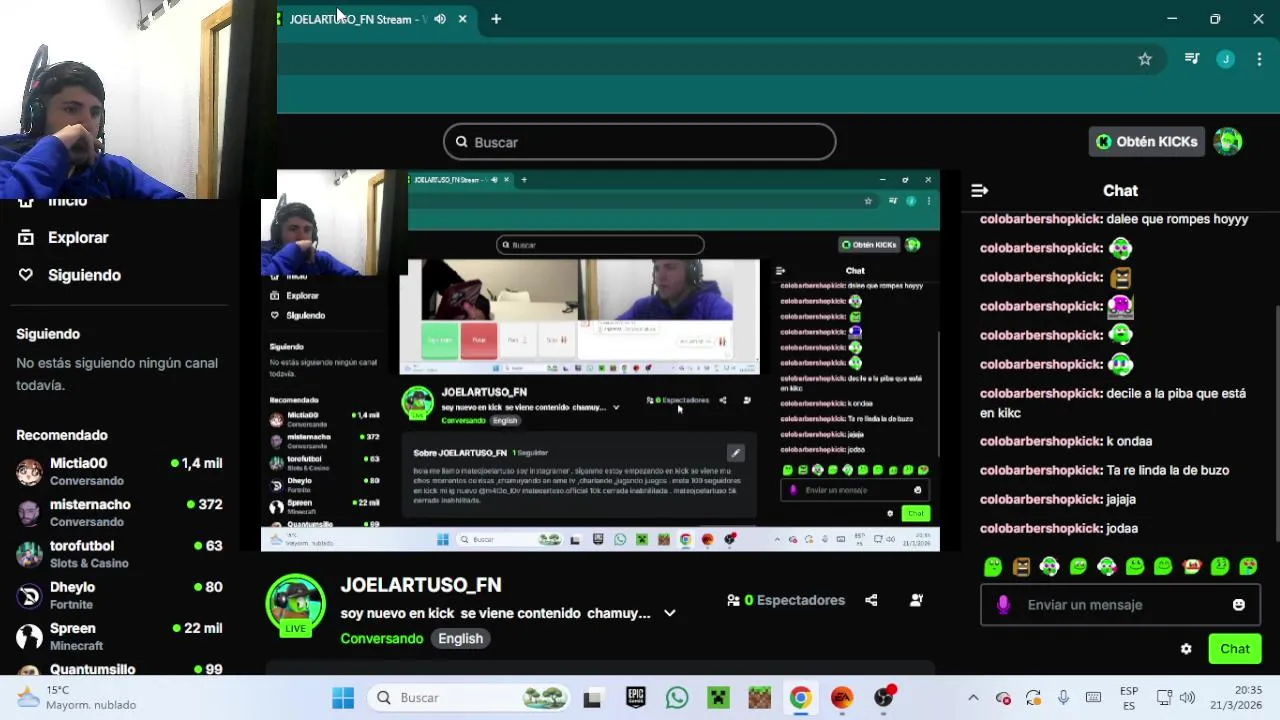Open recommended channel Mictia00

[x=119, y=471]
